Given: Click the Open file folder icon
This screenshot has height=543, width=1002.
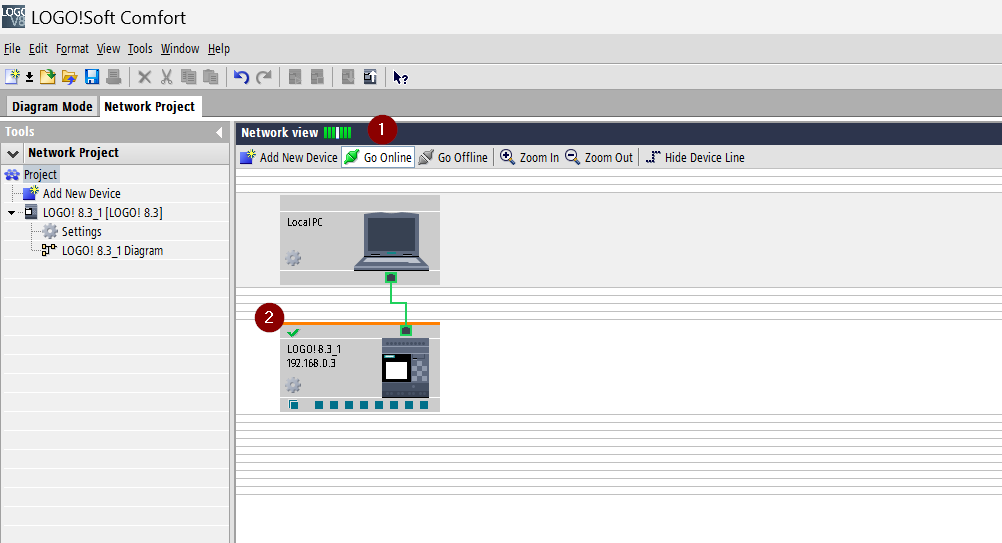Looking at the screenshot, I should [x=48, y=77].
